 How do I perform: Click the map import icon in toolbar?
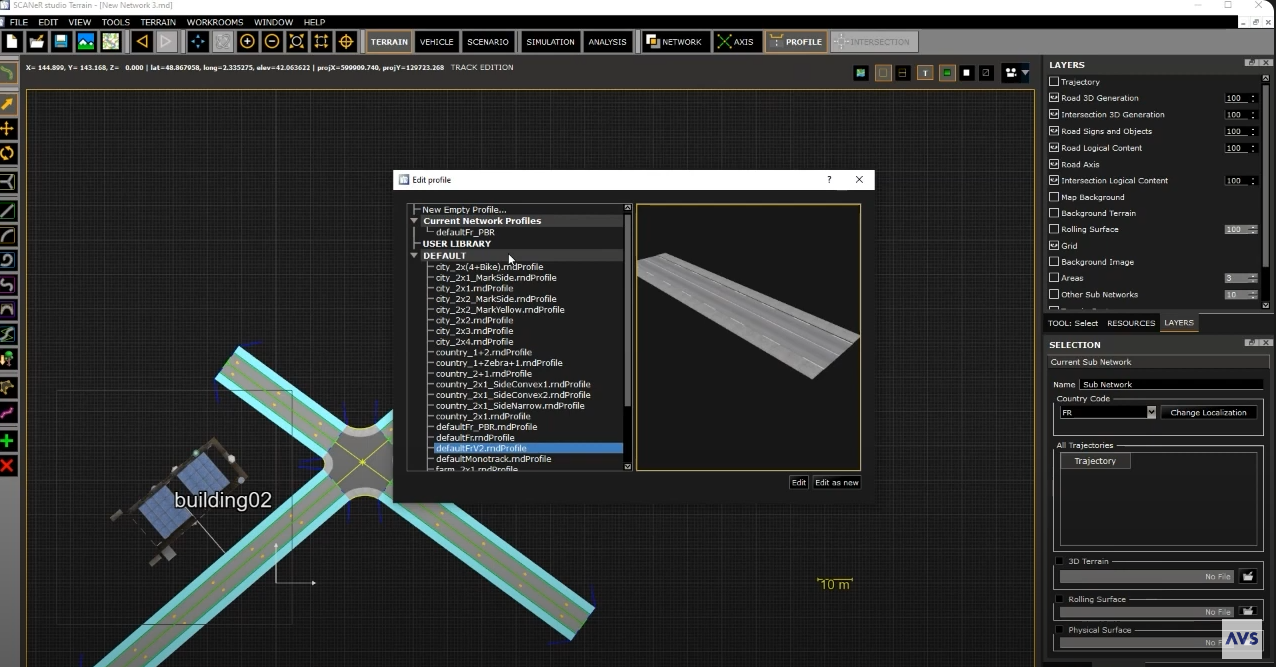(110, 41)
